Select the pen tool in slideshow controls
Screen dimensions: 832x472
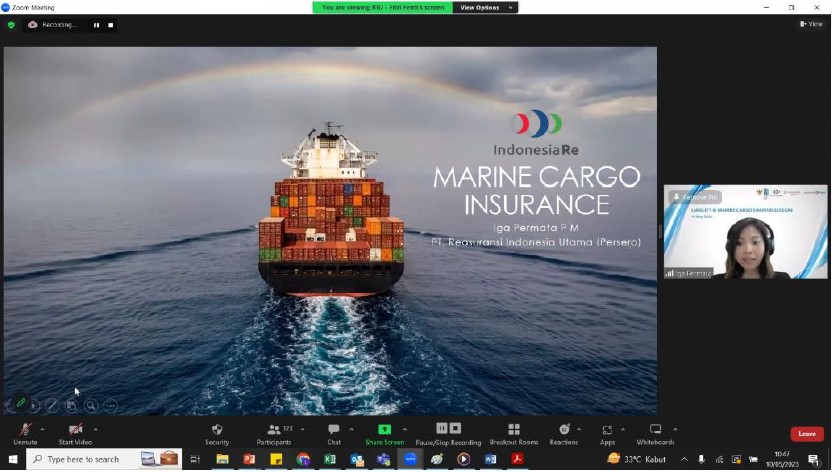(52, 406)
